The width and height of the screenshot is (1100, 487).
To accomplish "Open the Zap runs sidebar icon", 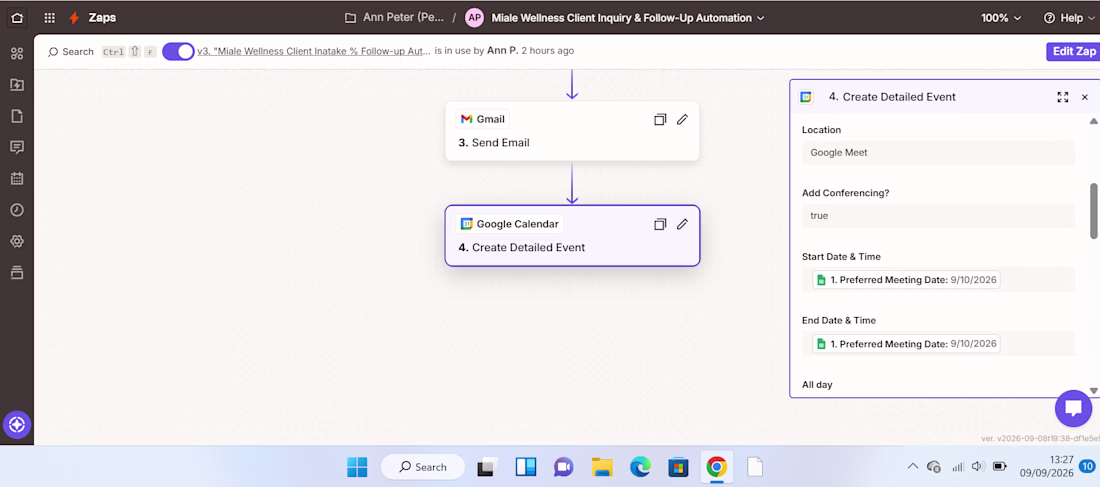I will pos(17,85).
